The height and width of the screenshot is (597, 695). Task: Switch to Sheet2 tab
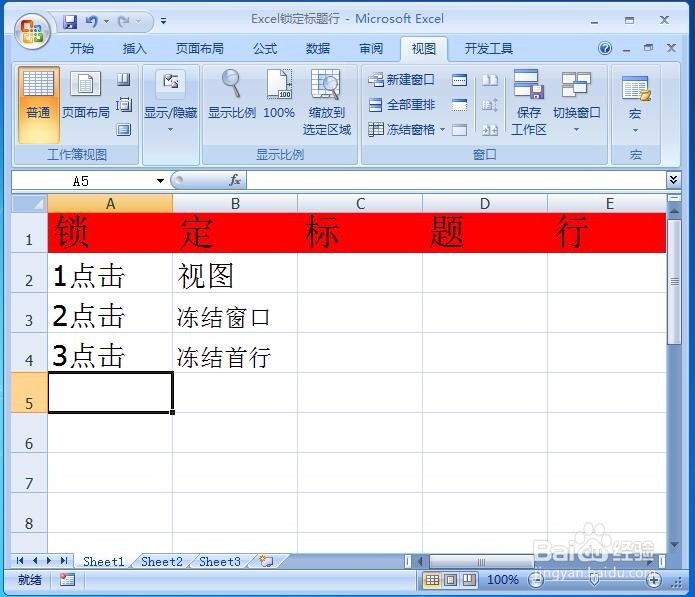162,562
